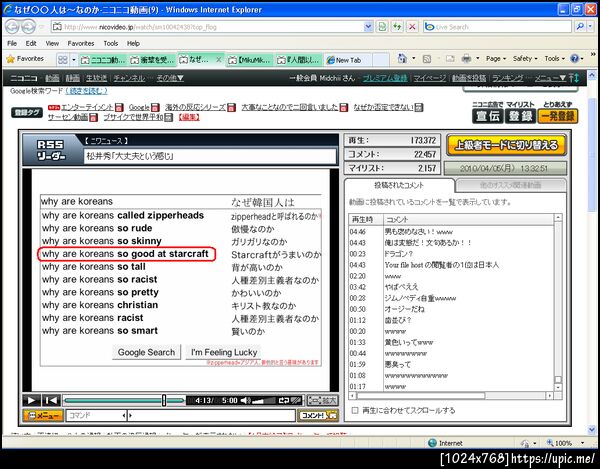This screenshot has width=600, height=469.
Task: Click the orange メニュー player menu button
Action: pyautogui.click(x=43, y=415)
